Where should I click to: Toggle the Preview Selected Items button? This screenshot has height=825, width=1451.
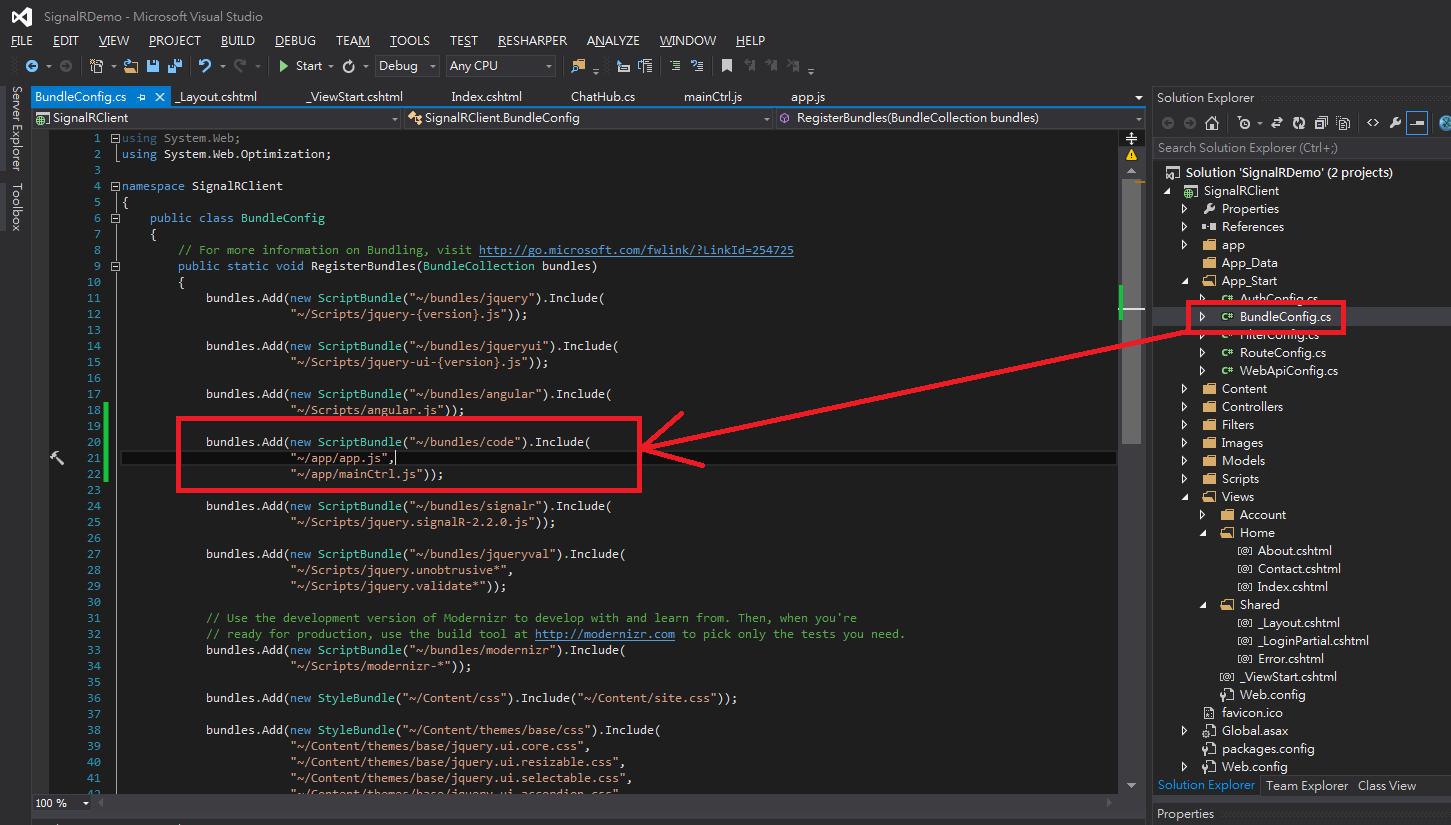(x=1417, y=123)
